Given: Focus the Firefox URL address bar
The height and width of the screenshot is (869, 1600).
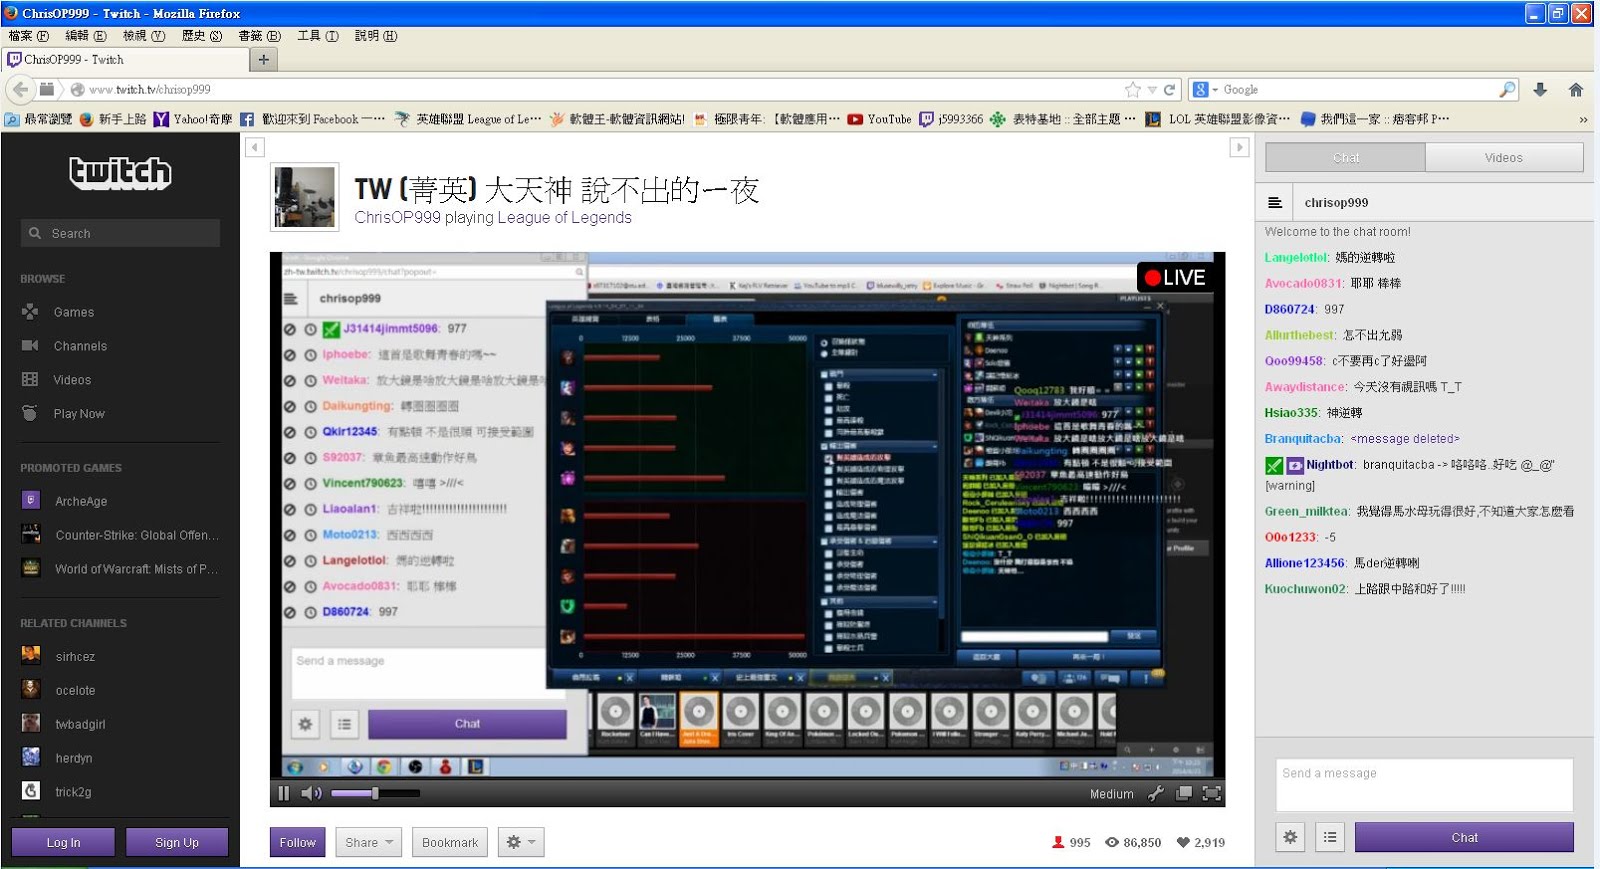Looking at the screenshot, I should 600,89.
